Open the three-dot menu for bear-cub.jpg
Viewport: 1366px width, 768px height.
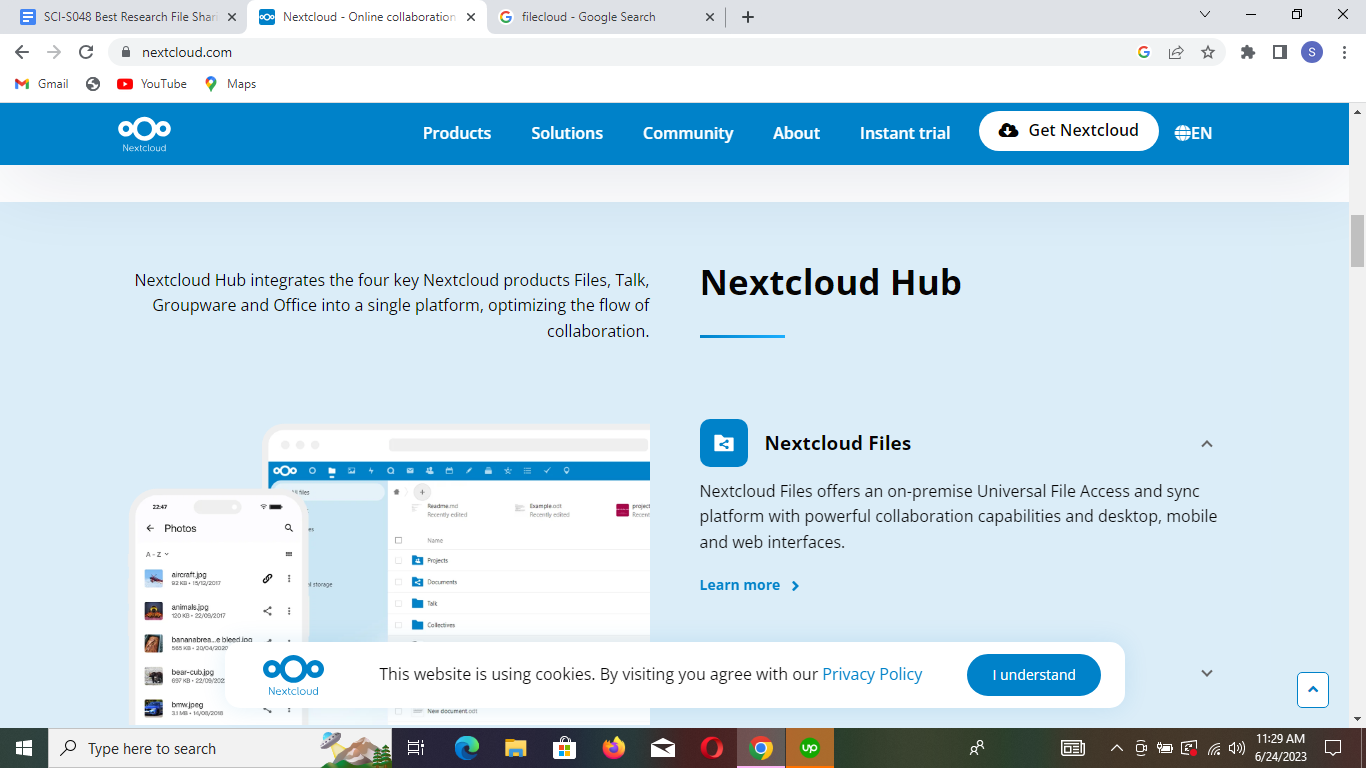[x=289, y=676]
